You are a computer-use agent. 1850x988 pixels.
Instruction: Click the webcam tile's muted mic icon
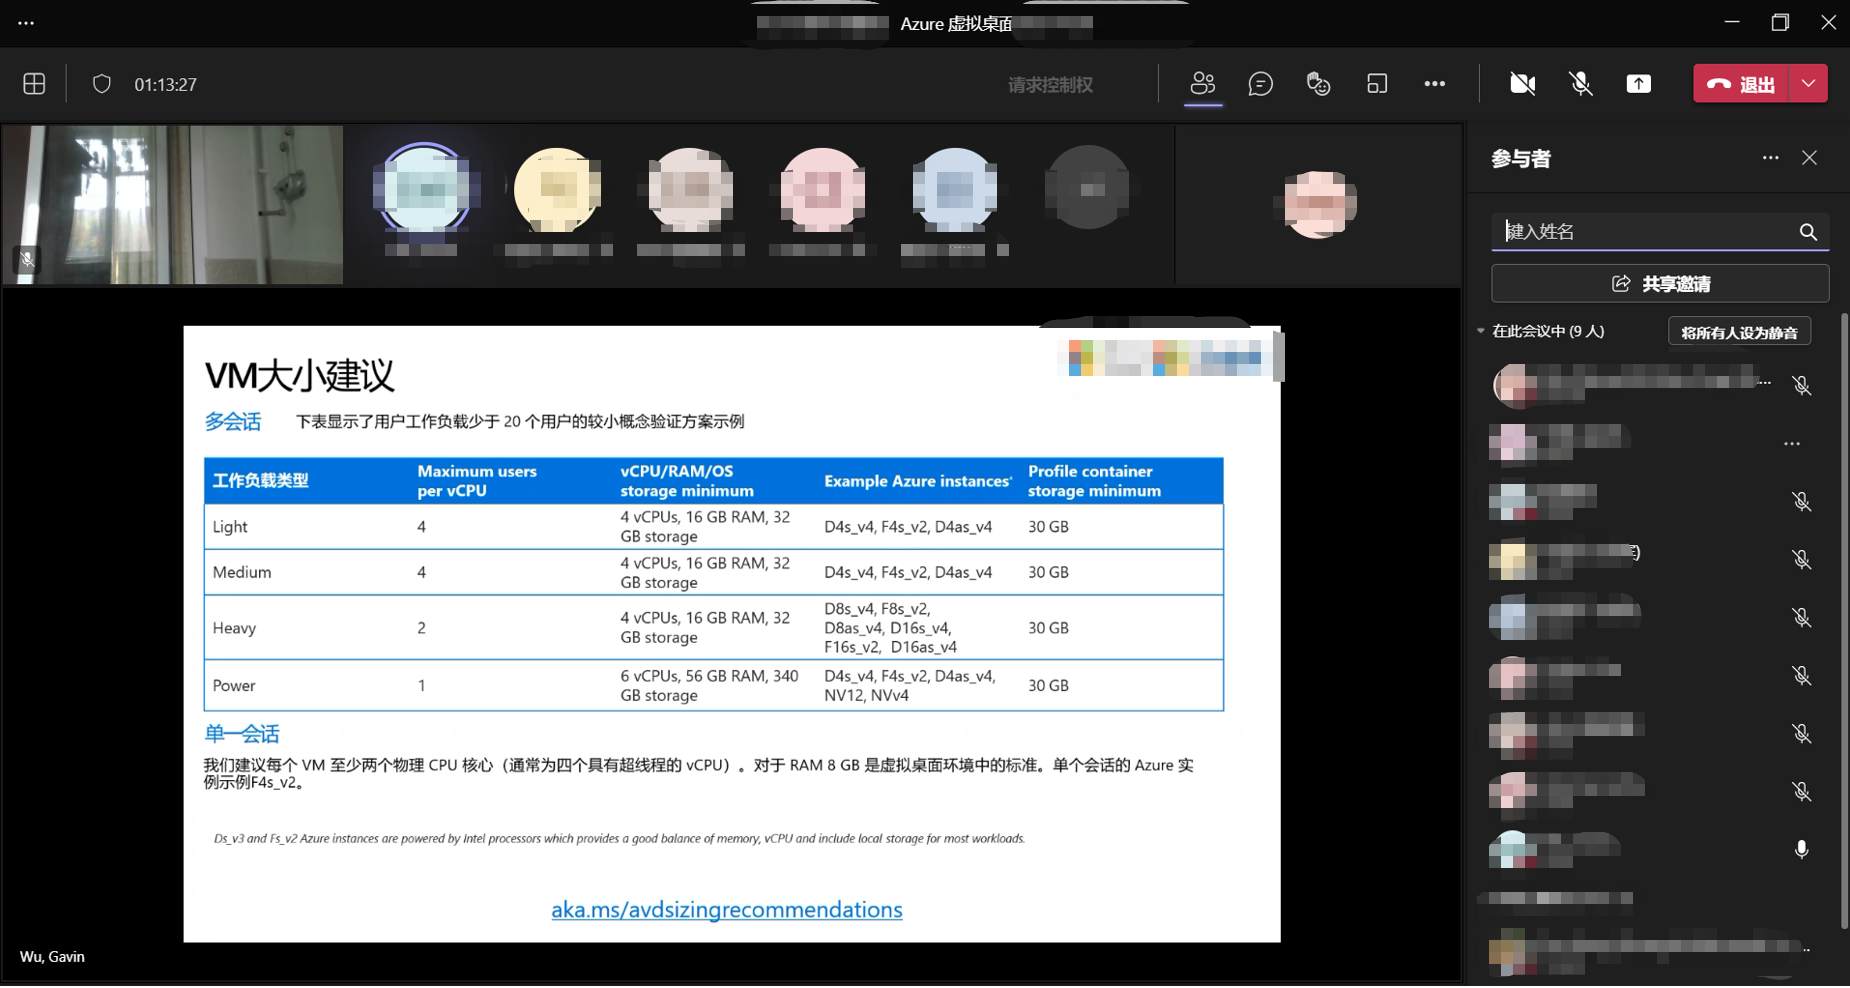27,260
